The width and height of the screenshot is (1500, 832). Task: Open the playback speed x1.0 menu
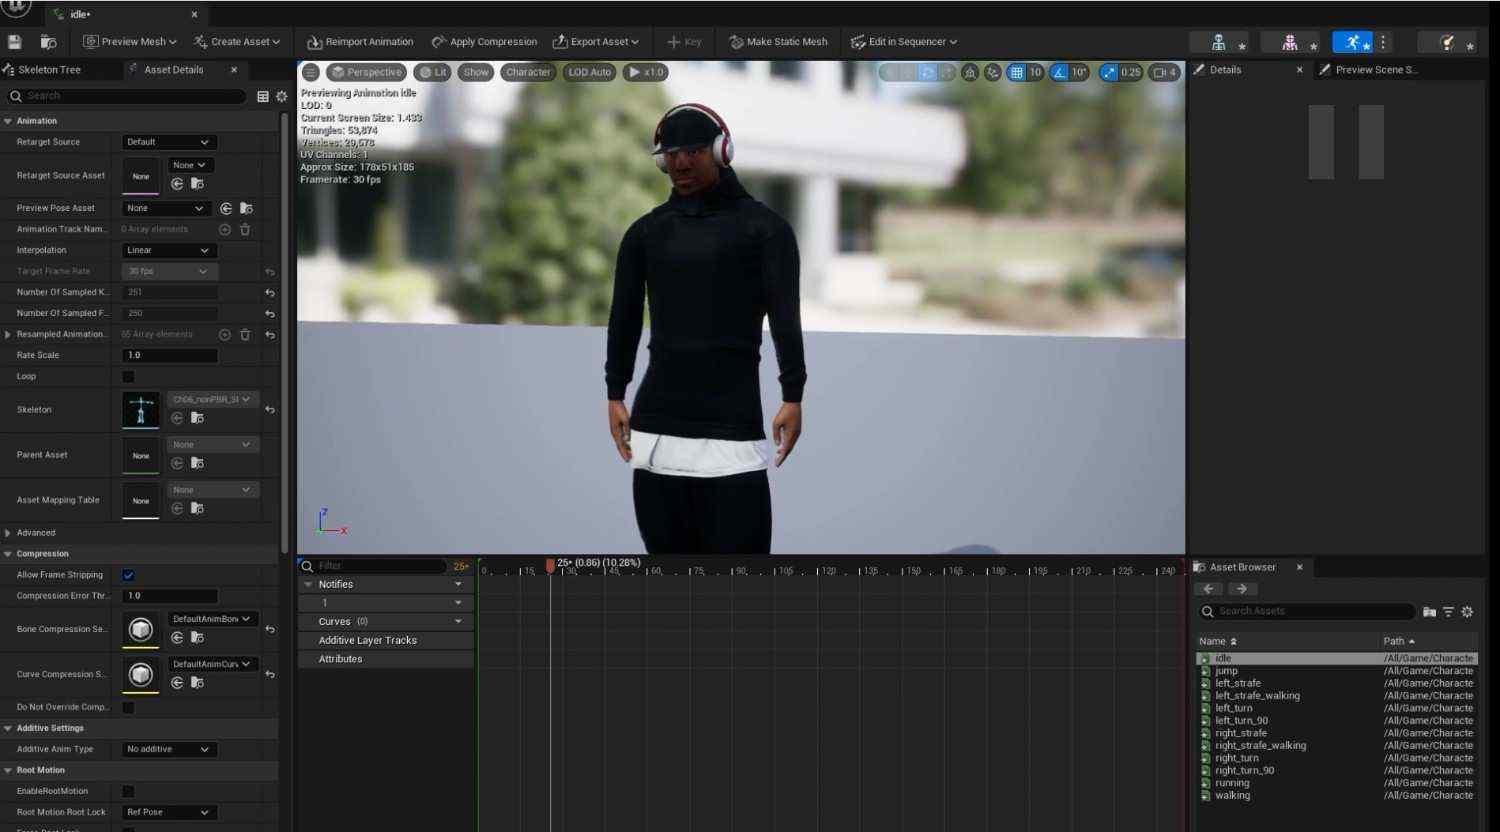[646, 72]
